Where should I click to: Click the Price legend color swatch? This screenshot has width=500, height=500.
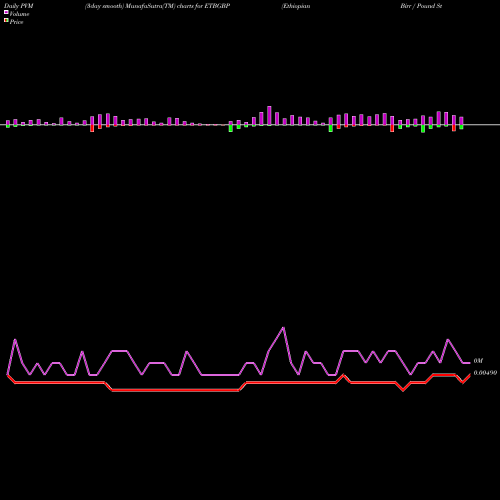click(6, 21)
